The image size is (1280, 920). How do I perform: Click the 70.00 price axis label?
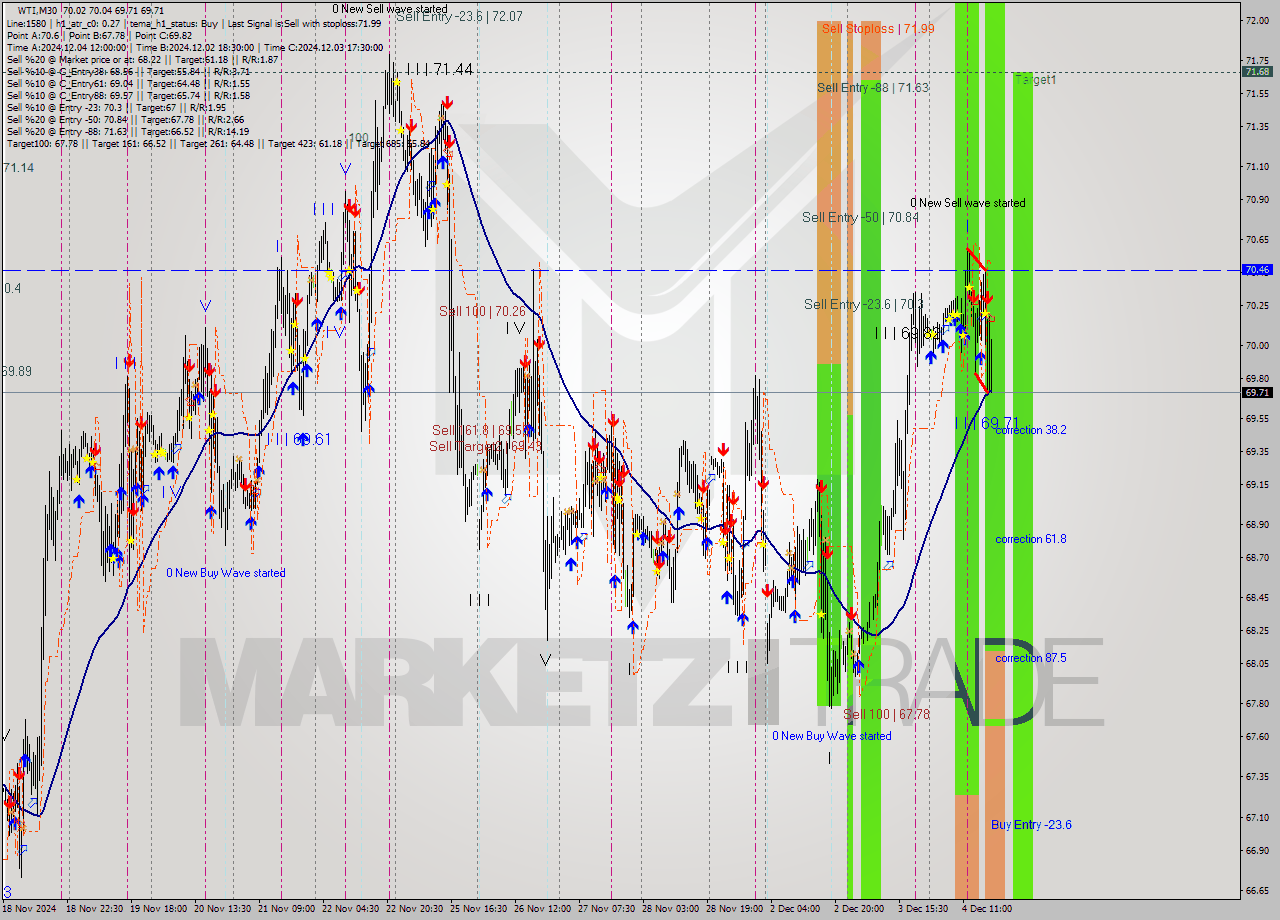pyautogui.click(x=1257, y=346)
